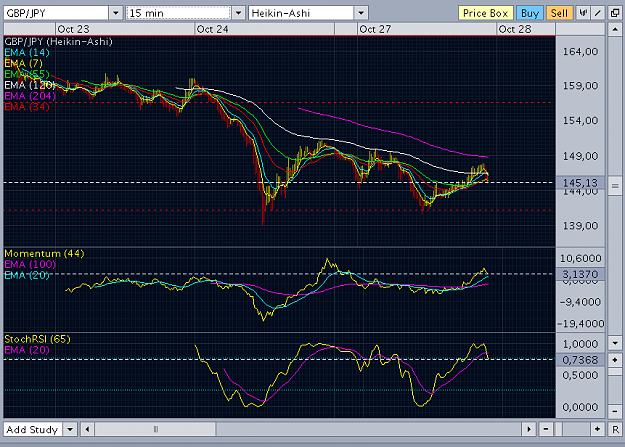Click the EMA (100) label in the Momentum panel
The width and height of the screenshot is (625, 447).
coord(30,264)
